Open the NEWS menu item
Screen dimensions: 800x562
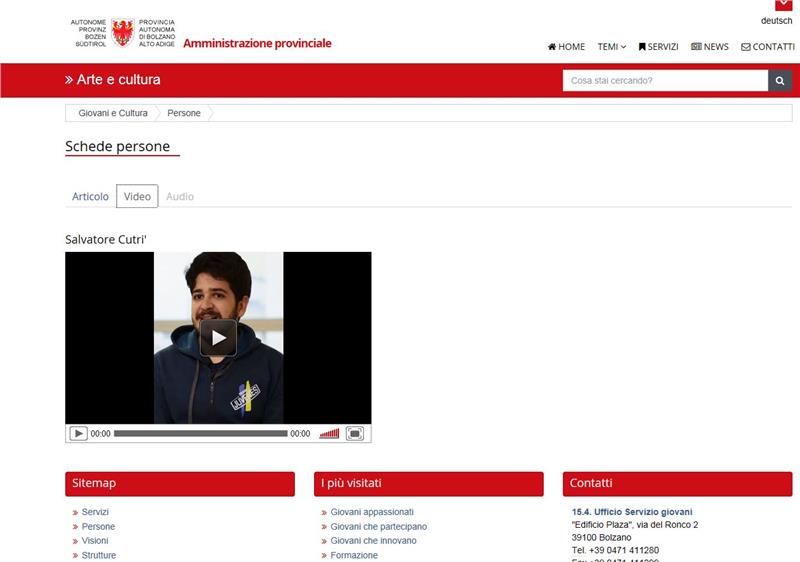(x=710, y=47)
